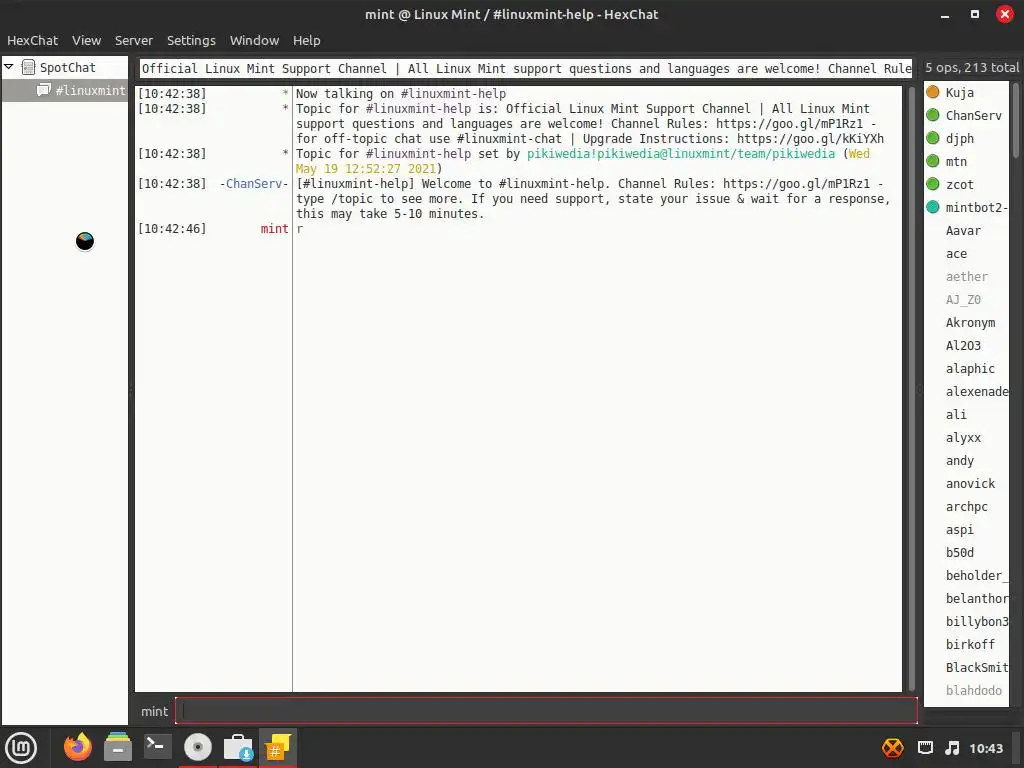Open the Linux Mint start menu
The image size is (1024, 768).
pos(21,747)
